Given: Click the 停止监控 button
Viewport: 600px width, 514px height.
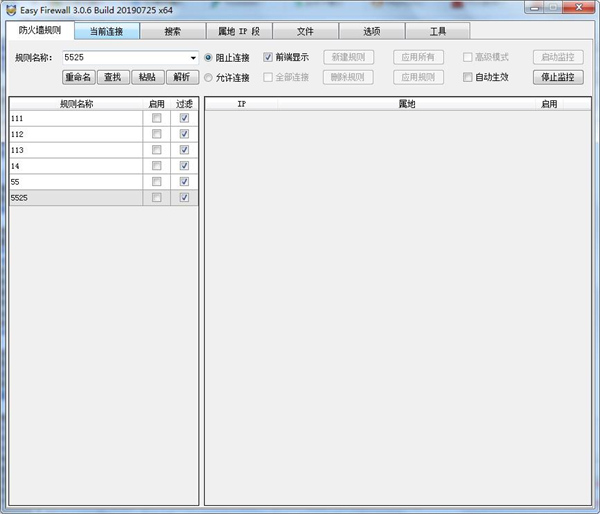Looking at the screenshot, I should [557, 77].
